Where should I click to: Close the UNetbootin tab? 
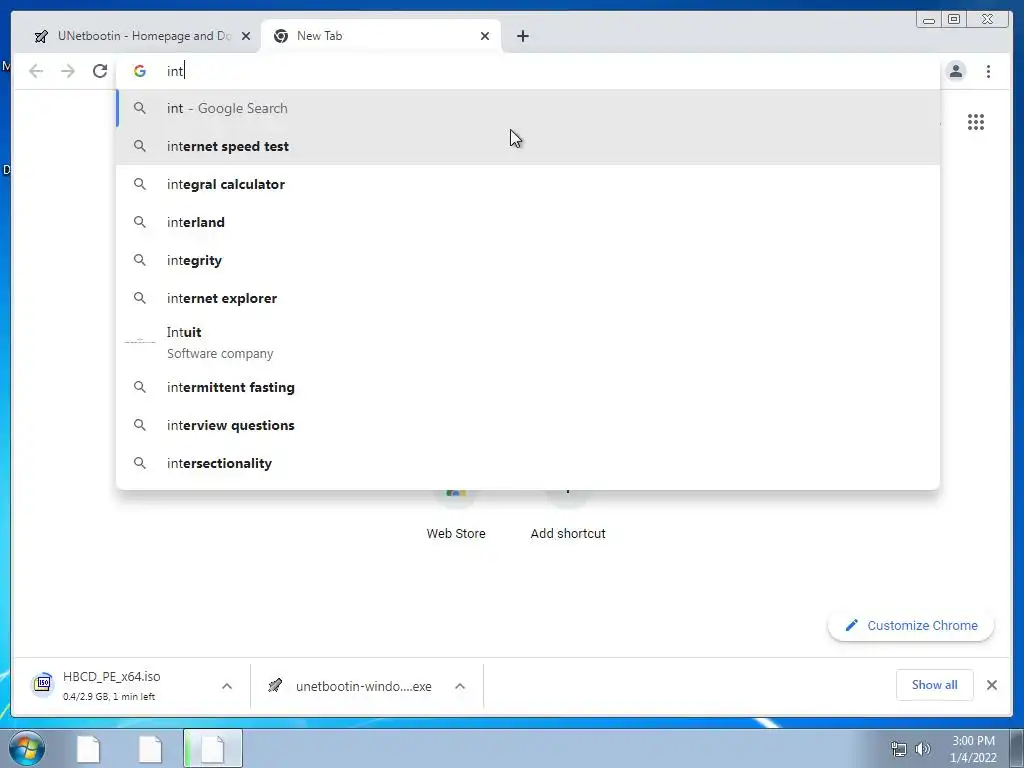coord(246,36)
